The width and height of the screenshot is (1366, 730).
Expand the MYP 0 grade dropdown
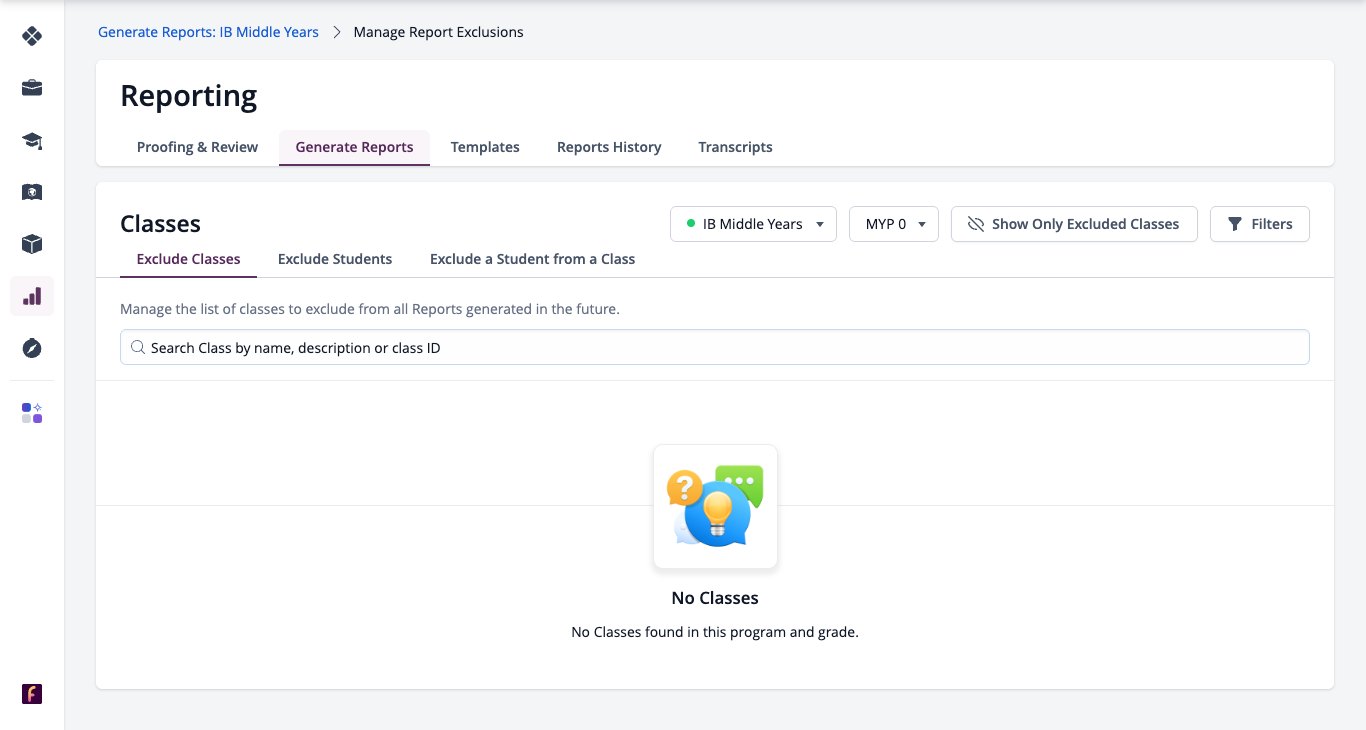tap(894, 224)
